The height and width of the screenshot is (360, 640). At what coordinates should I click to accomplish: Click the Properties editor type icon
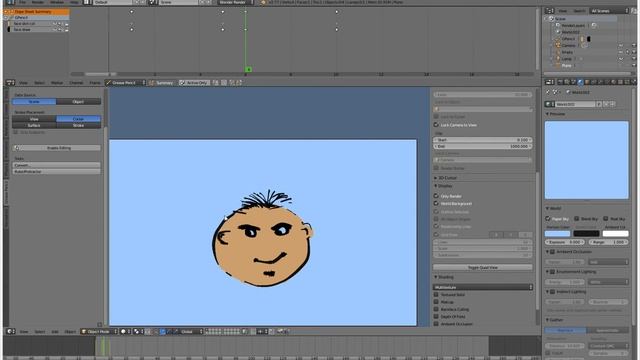(550, 82)
